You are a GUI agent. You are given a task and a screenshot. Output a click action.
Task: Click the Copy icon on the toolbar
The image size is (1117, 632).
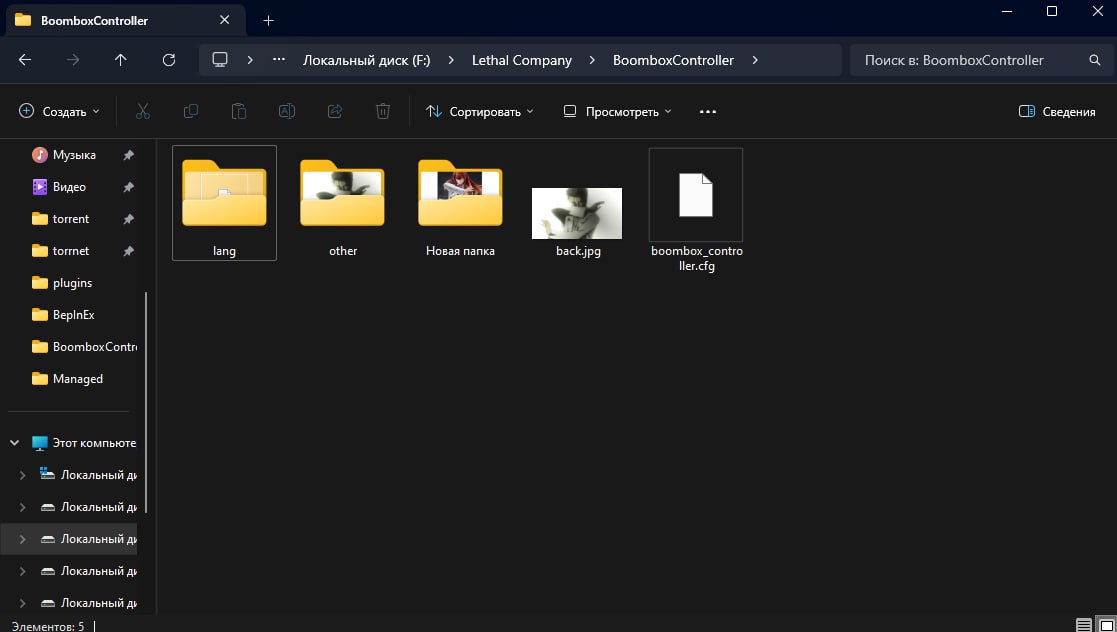pyautogui.click(x=190, y=111)
